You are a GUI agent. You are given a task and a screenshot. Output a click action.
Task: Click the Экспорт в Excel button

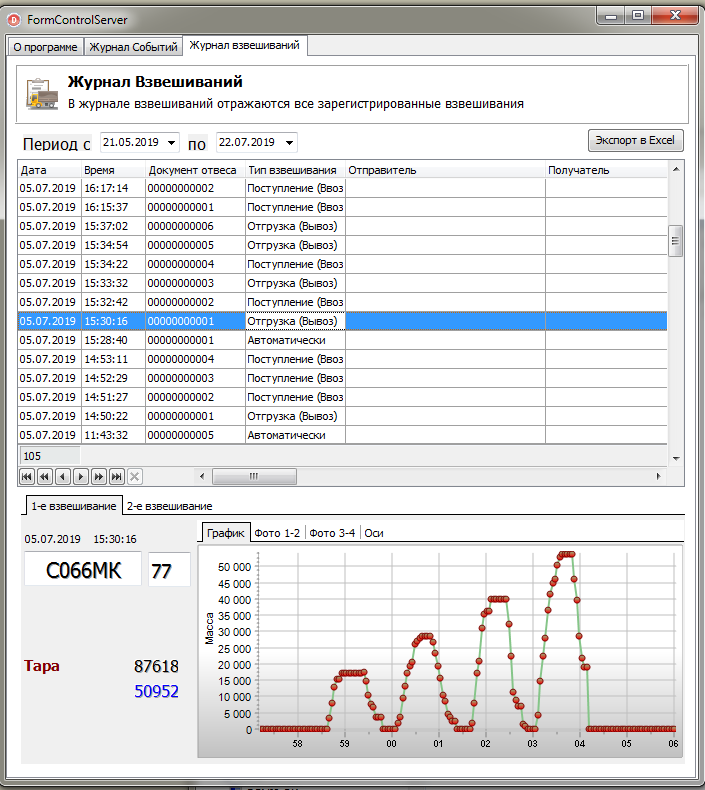coord(635,140)
